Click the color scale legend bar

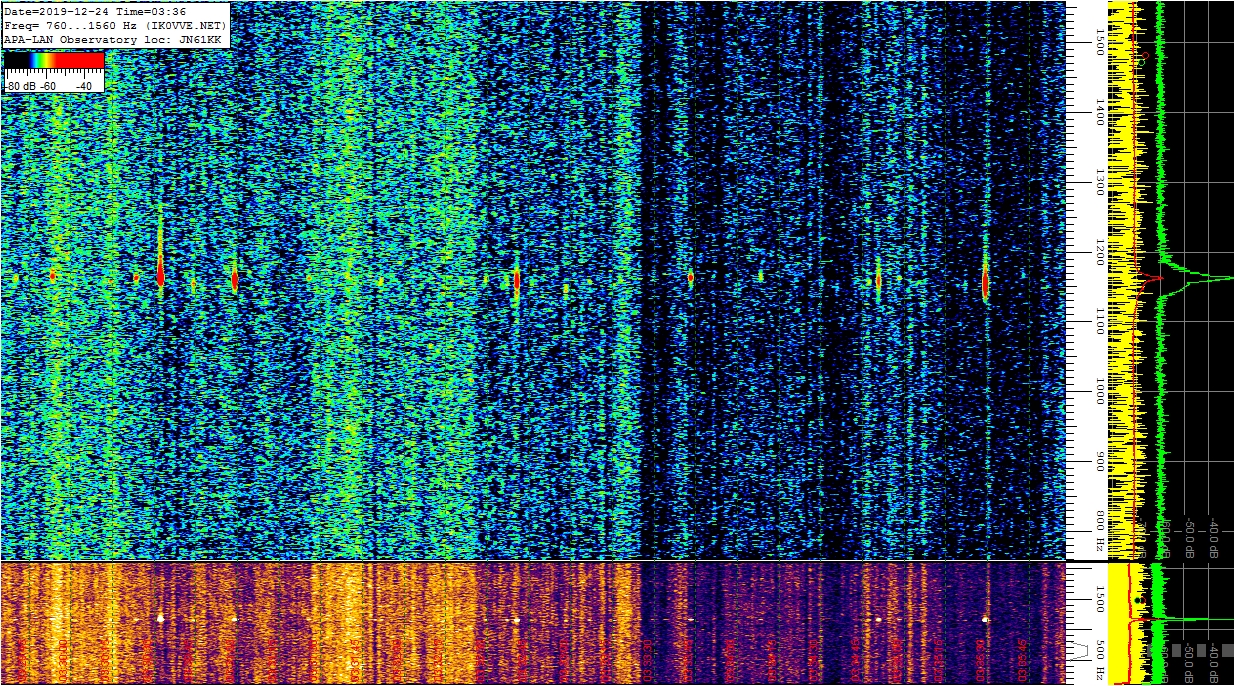(54, 61)
